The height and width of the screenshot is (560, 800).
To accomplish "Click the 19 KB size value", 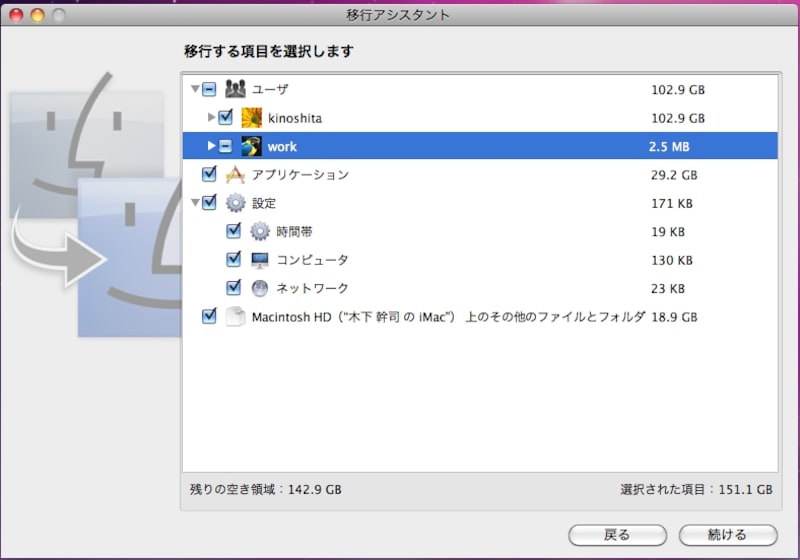I will 668,232.
